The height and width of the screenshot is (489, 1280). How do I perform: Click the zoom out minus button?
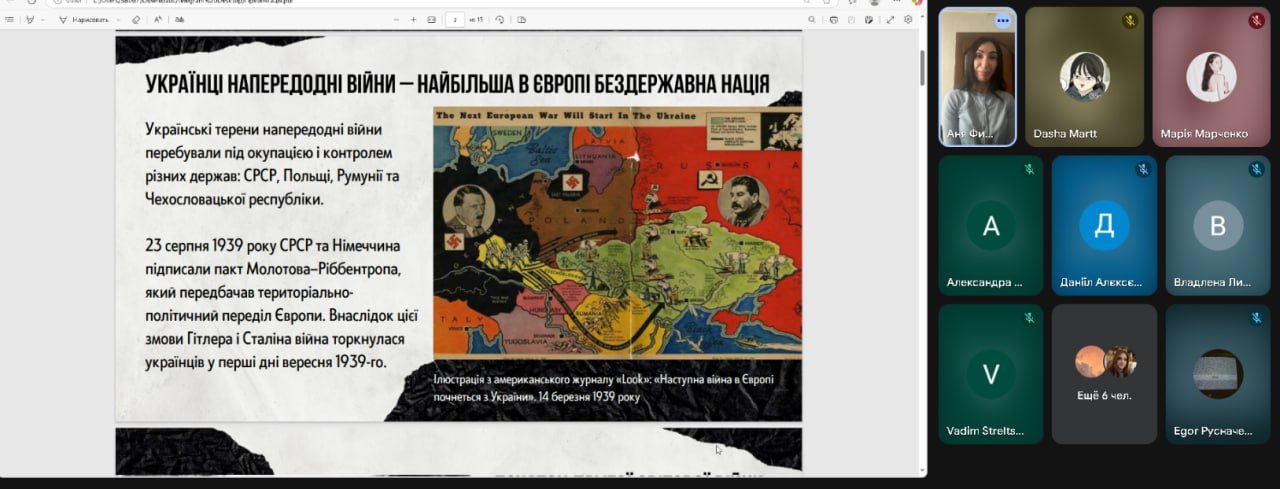pyautogui.click(x=396, y=19)
